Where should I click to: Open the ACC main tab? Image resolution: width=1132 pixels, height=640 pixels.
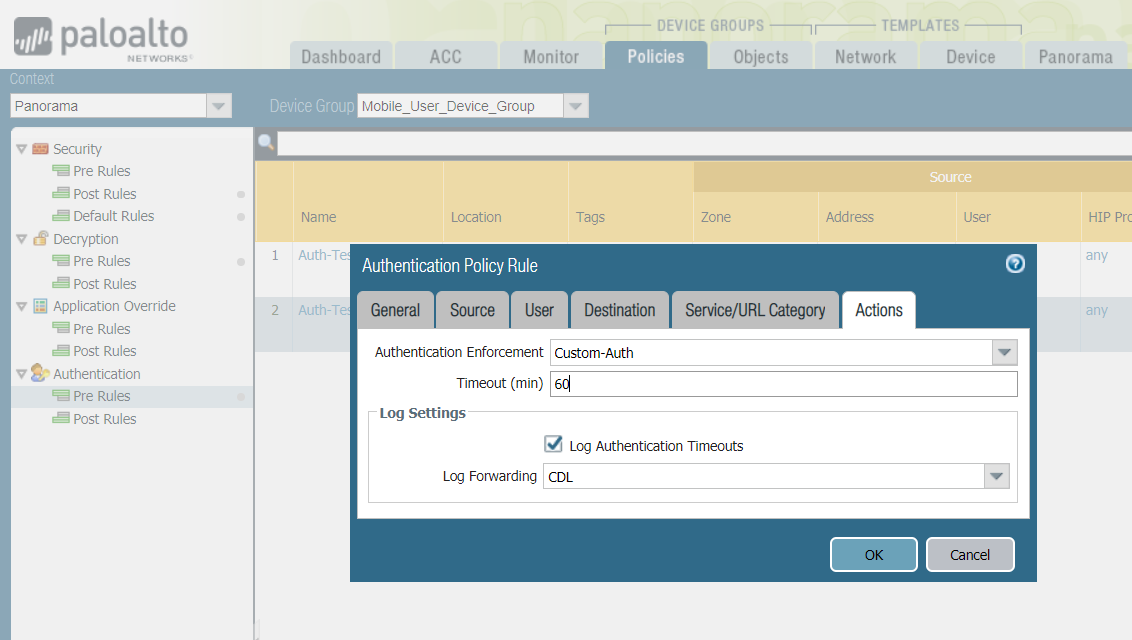pyautogui.click(x=445, y=56)
